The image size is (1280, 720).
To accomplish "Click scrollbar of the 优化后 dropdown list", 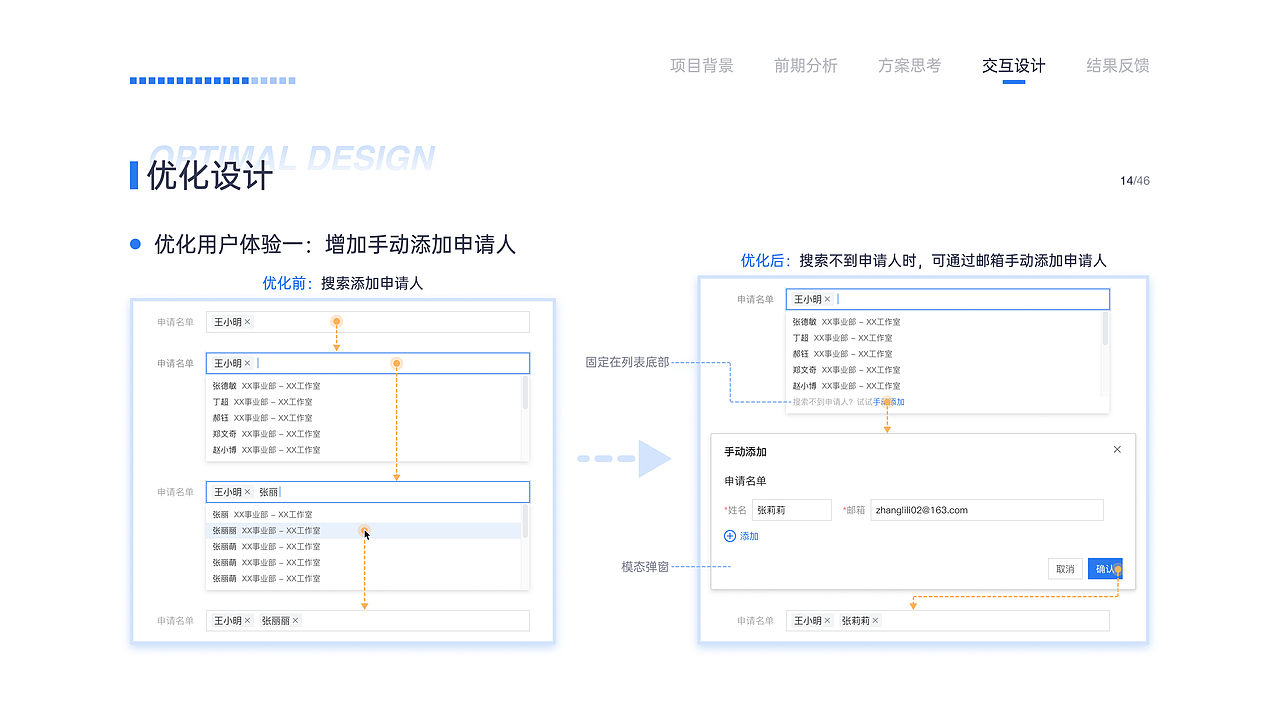I will (1105, 330).
